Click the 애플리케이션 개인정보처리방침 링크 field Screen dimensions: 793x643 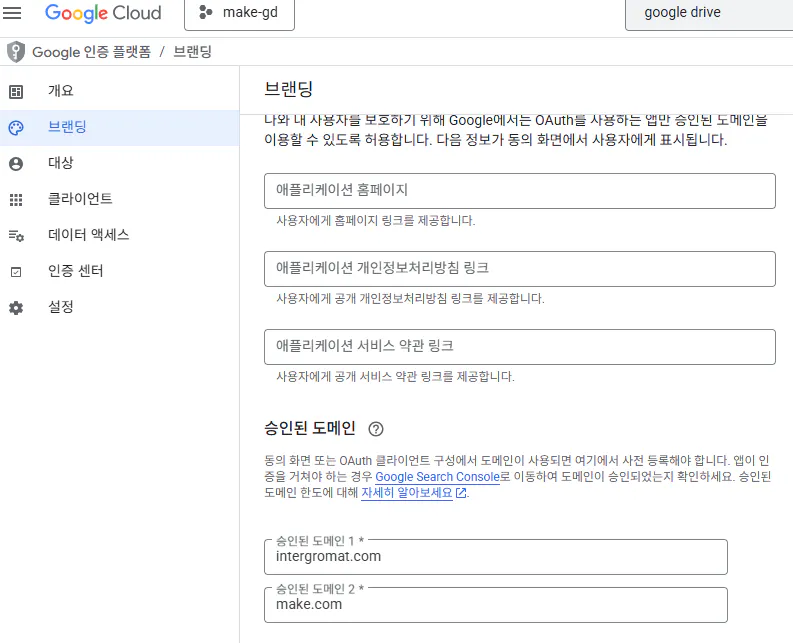(x=519, y=269)
